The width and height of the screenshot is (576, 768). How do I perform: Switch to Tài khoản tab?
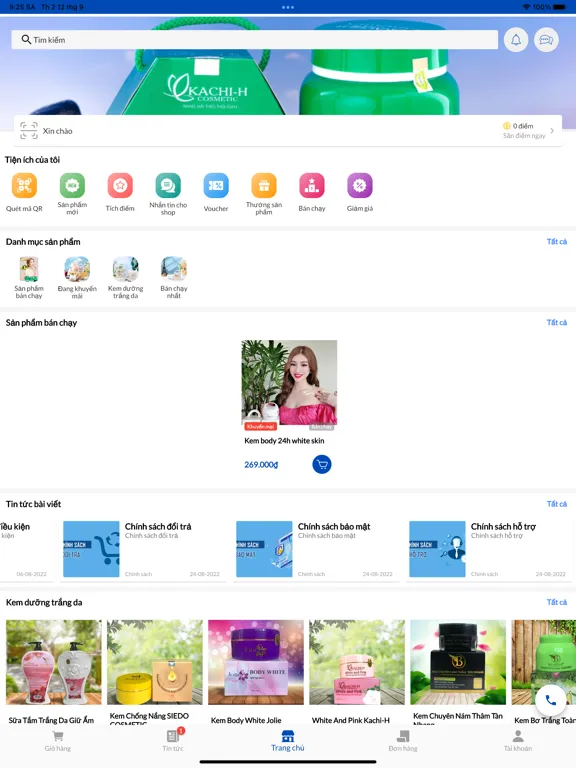518,741
